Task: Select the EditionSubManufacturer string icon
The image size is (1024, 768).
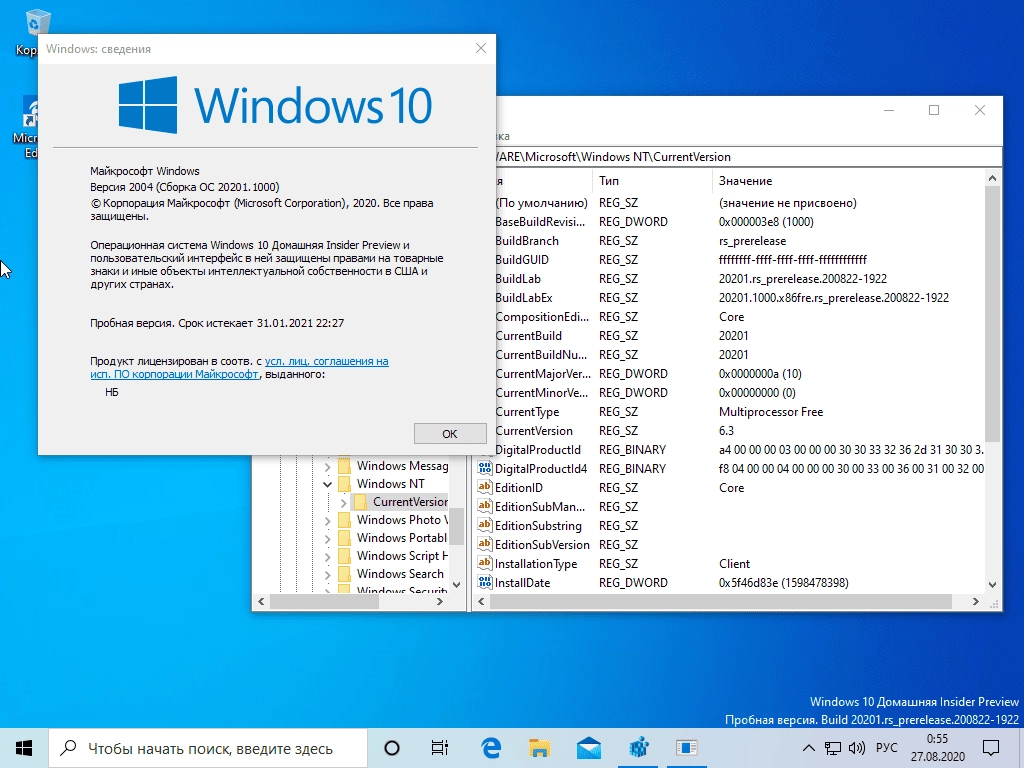Action: click(x=485, y=506)
